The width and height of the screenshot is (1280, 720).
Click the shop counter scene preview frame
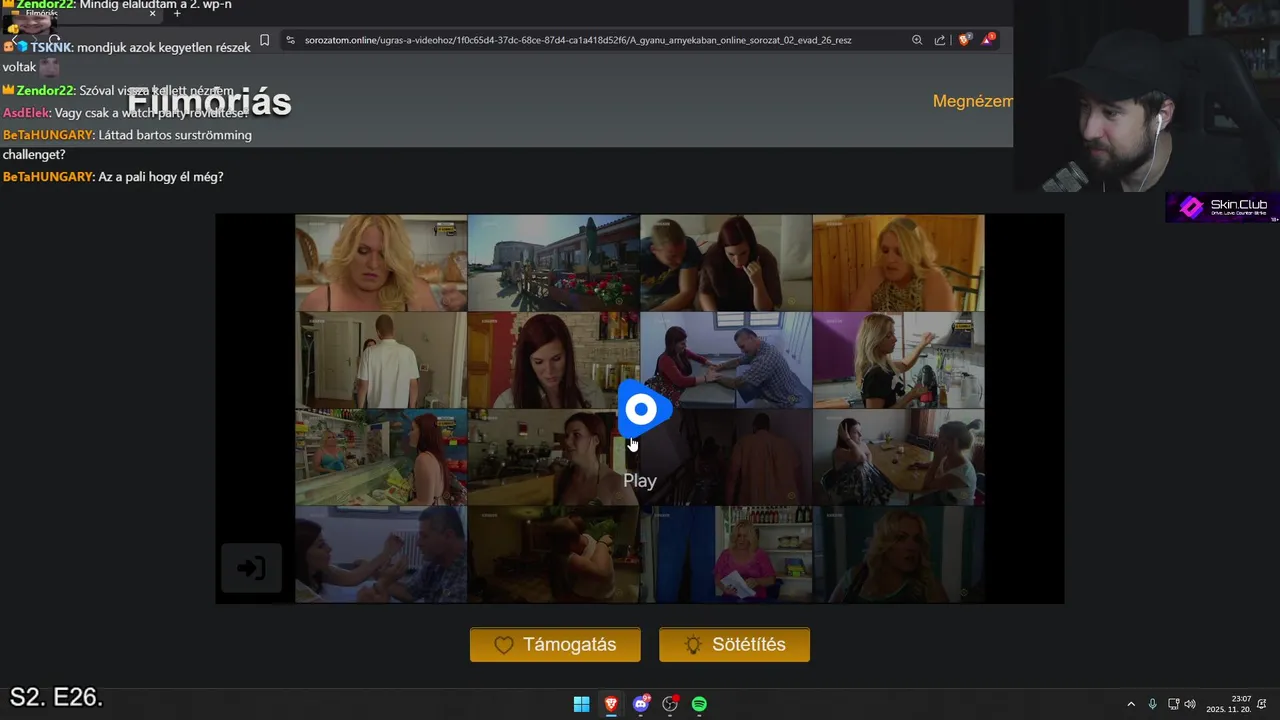click(x=381, y=457)
